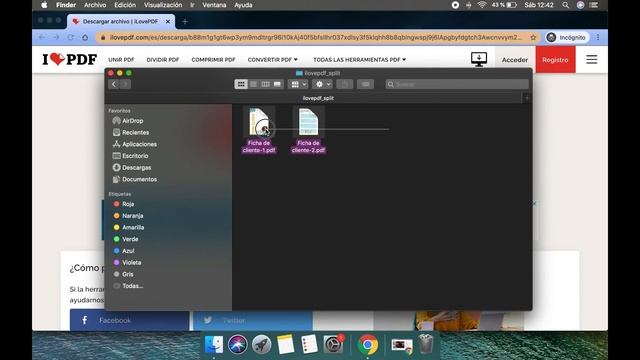Close the Descargar archivo tab
The height and width of the screenshot is (360, 640).
(168, 22)
